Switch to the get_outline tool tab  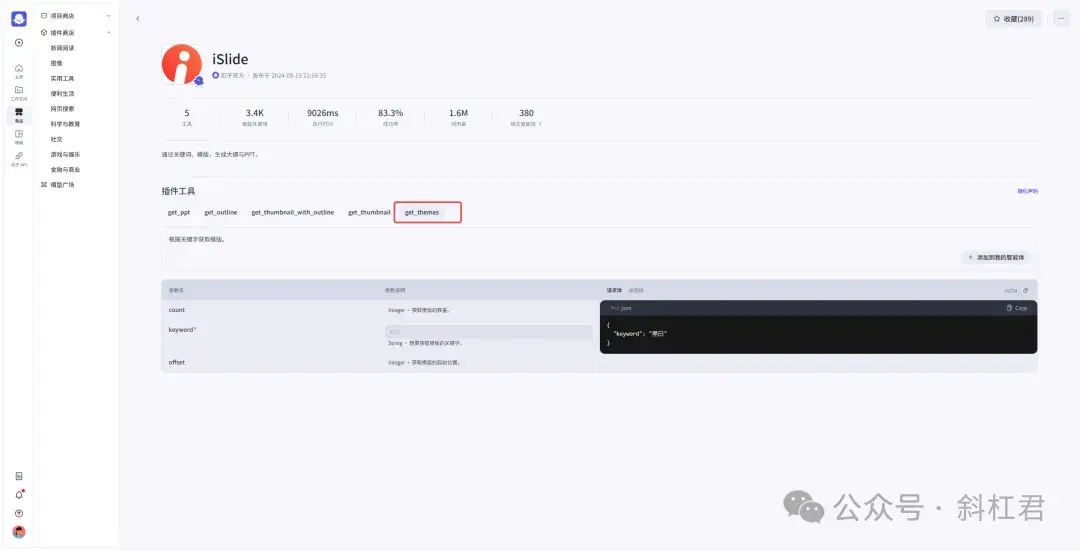coord(220,212)
